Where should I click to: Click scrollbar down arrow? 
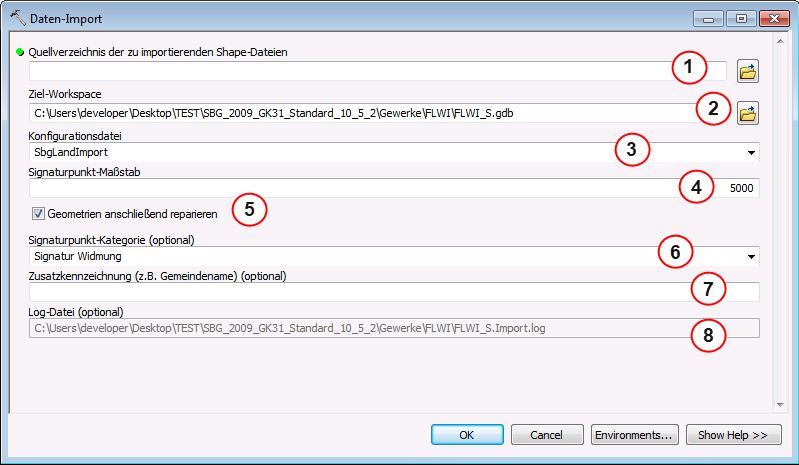tap(780, 405)
